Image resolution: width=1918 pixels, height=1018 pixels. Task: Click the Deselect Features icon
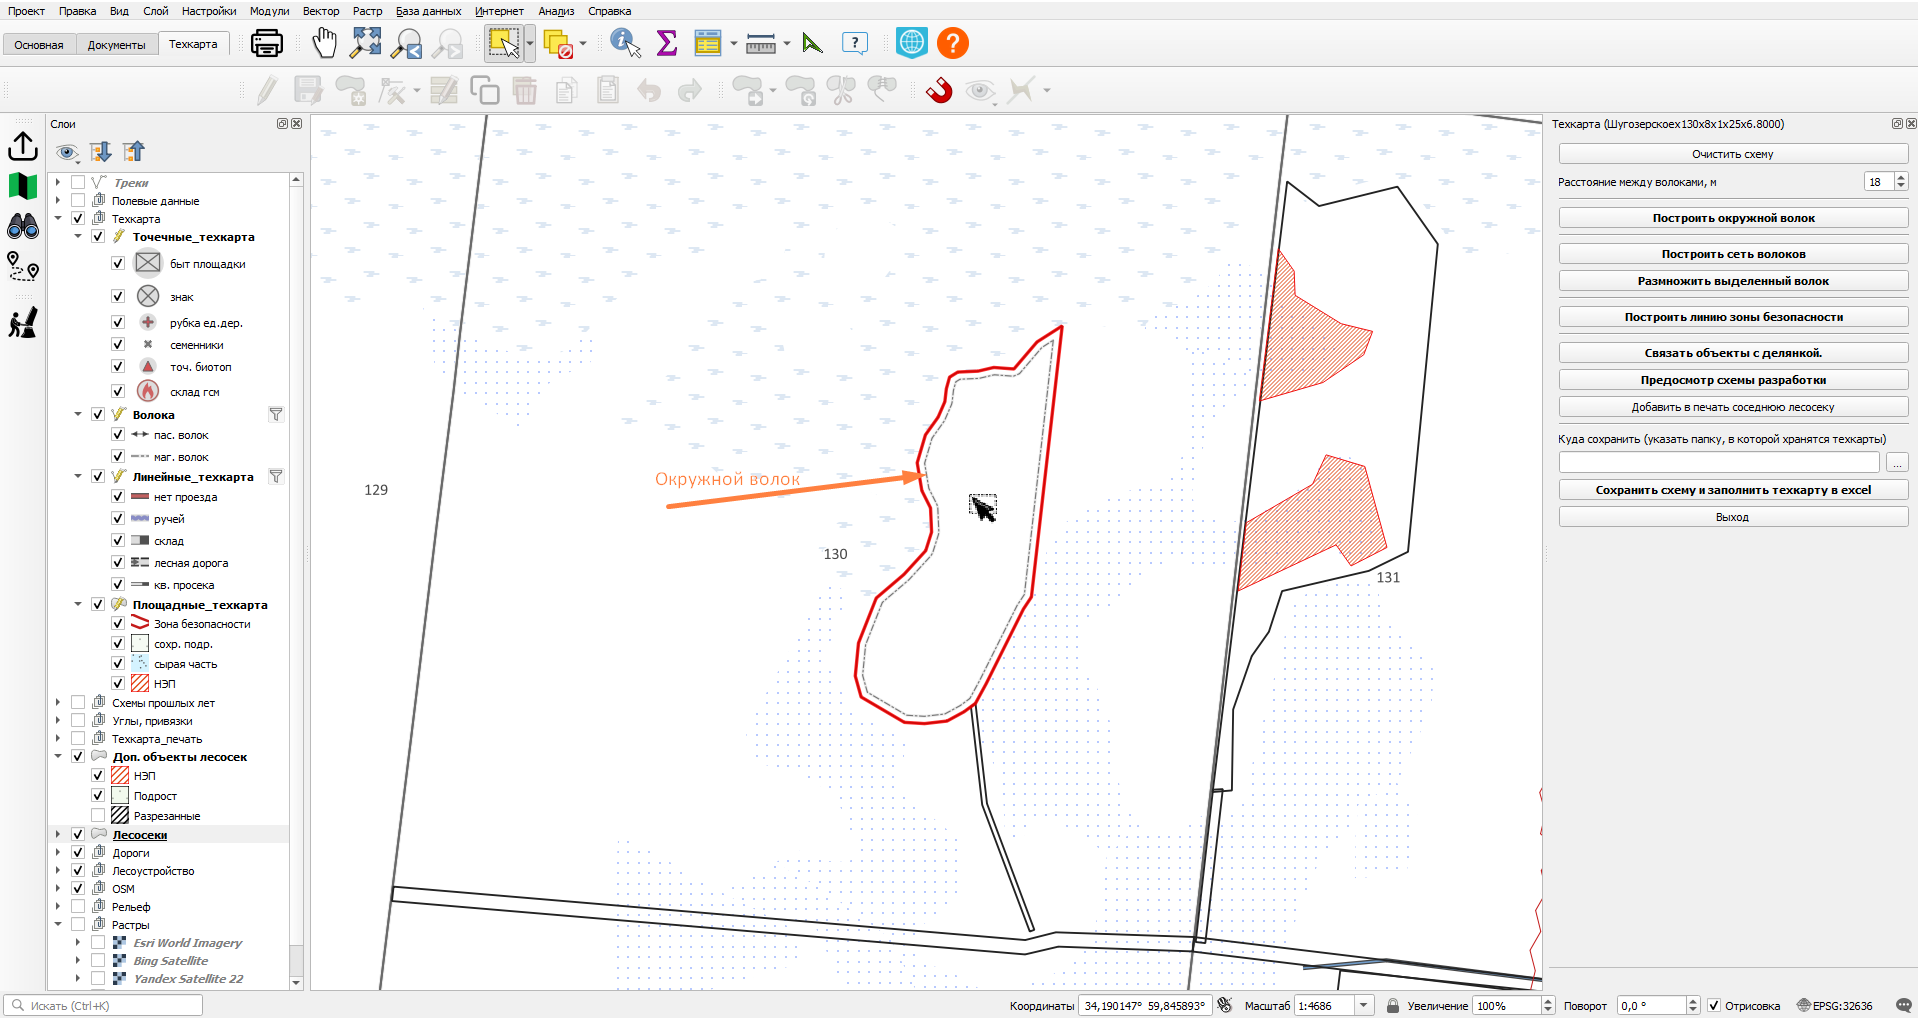point(558,43)
